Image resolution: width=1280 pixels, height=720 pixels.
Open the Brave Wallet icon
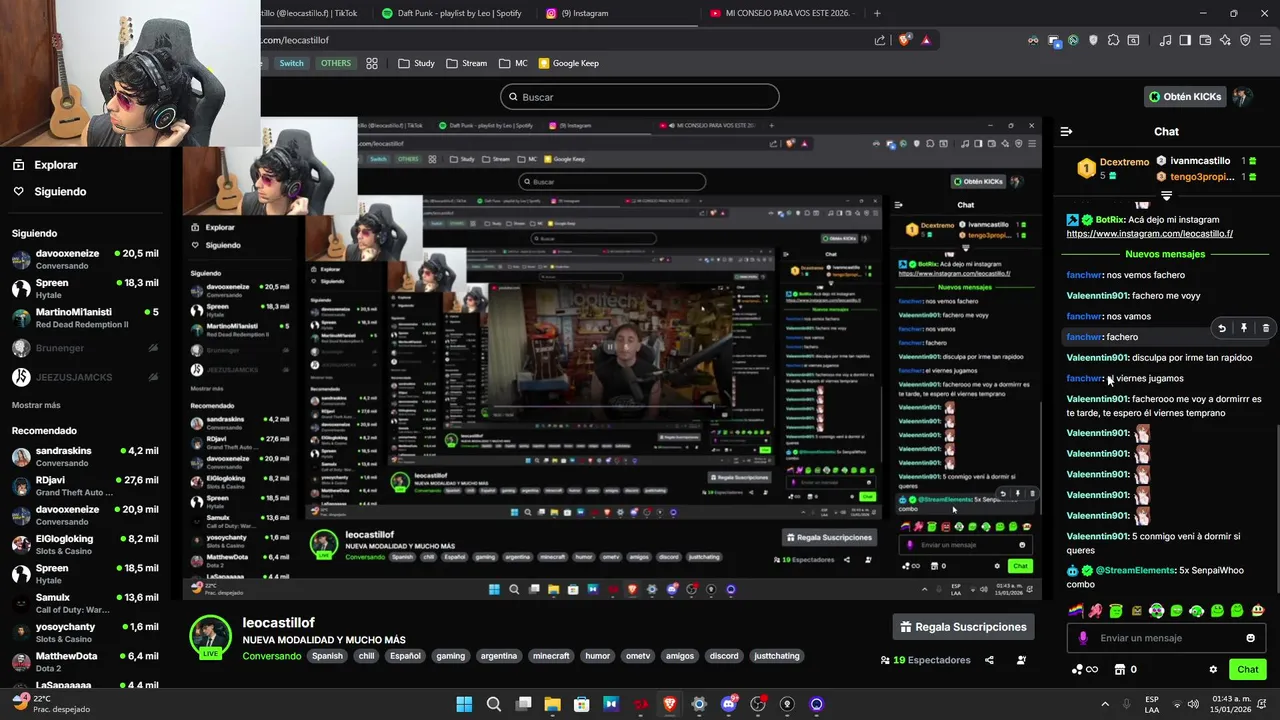pos(1205,40)
